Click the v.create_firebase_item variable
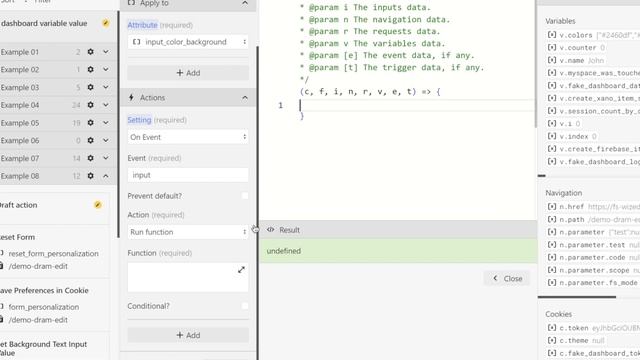 click(599, 149)
